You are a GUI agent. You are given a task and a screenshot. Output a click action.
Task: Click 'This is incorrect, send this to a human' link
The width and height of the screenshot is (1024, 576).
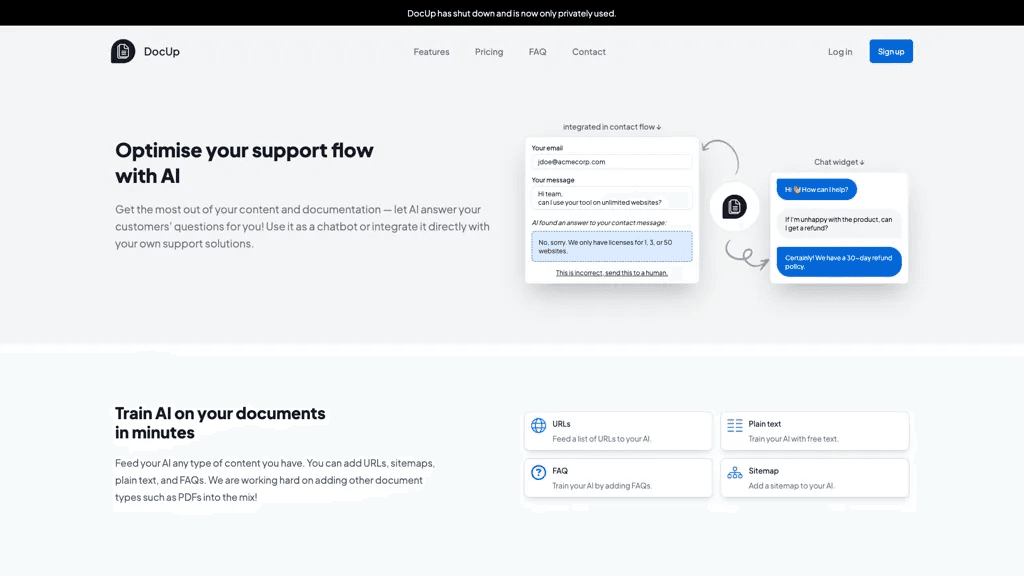pyautogui.click(x=611, y=273)
